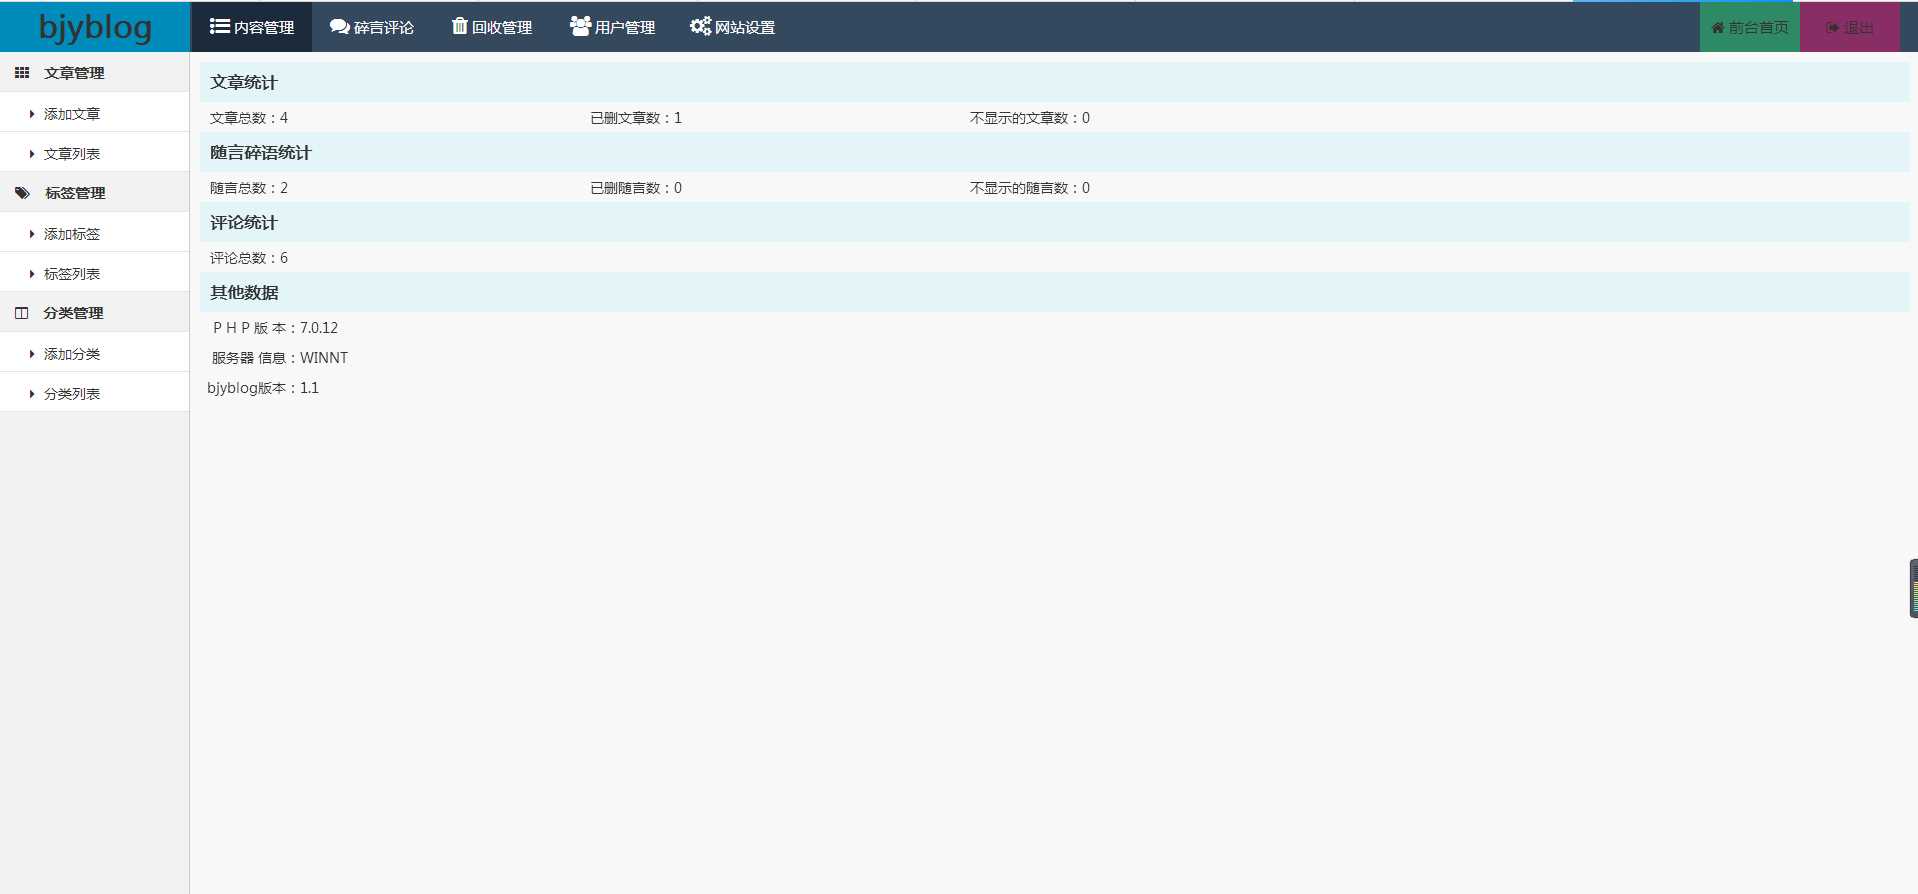The height and width of the screenshot is (894, 1918).
Task: Open the 标签列表 sidebar link
Action: (x=95, y=273)
